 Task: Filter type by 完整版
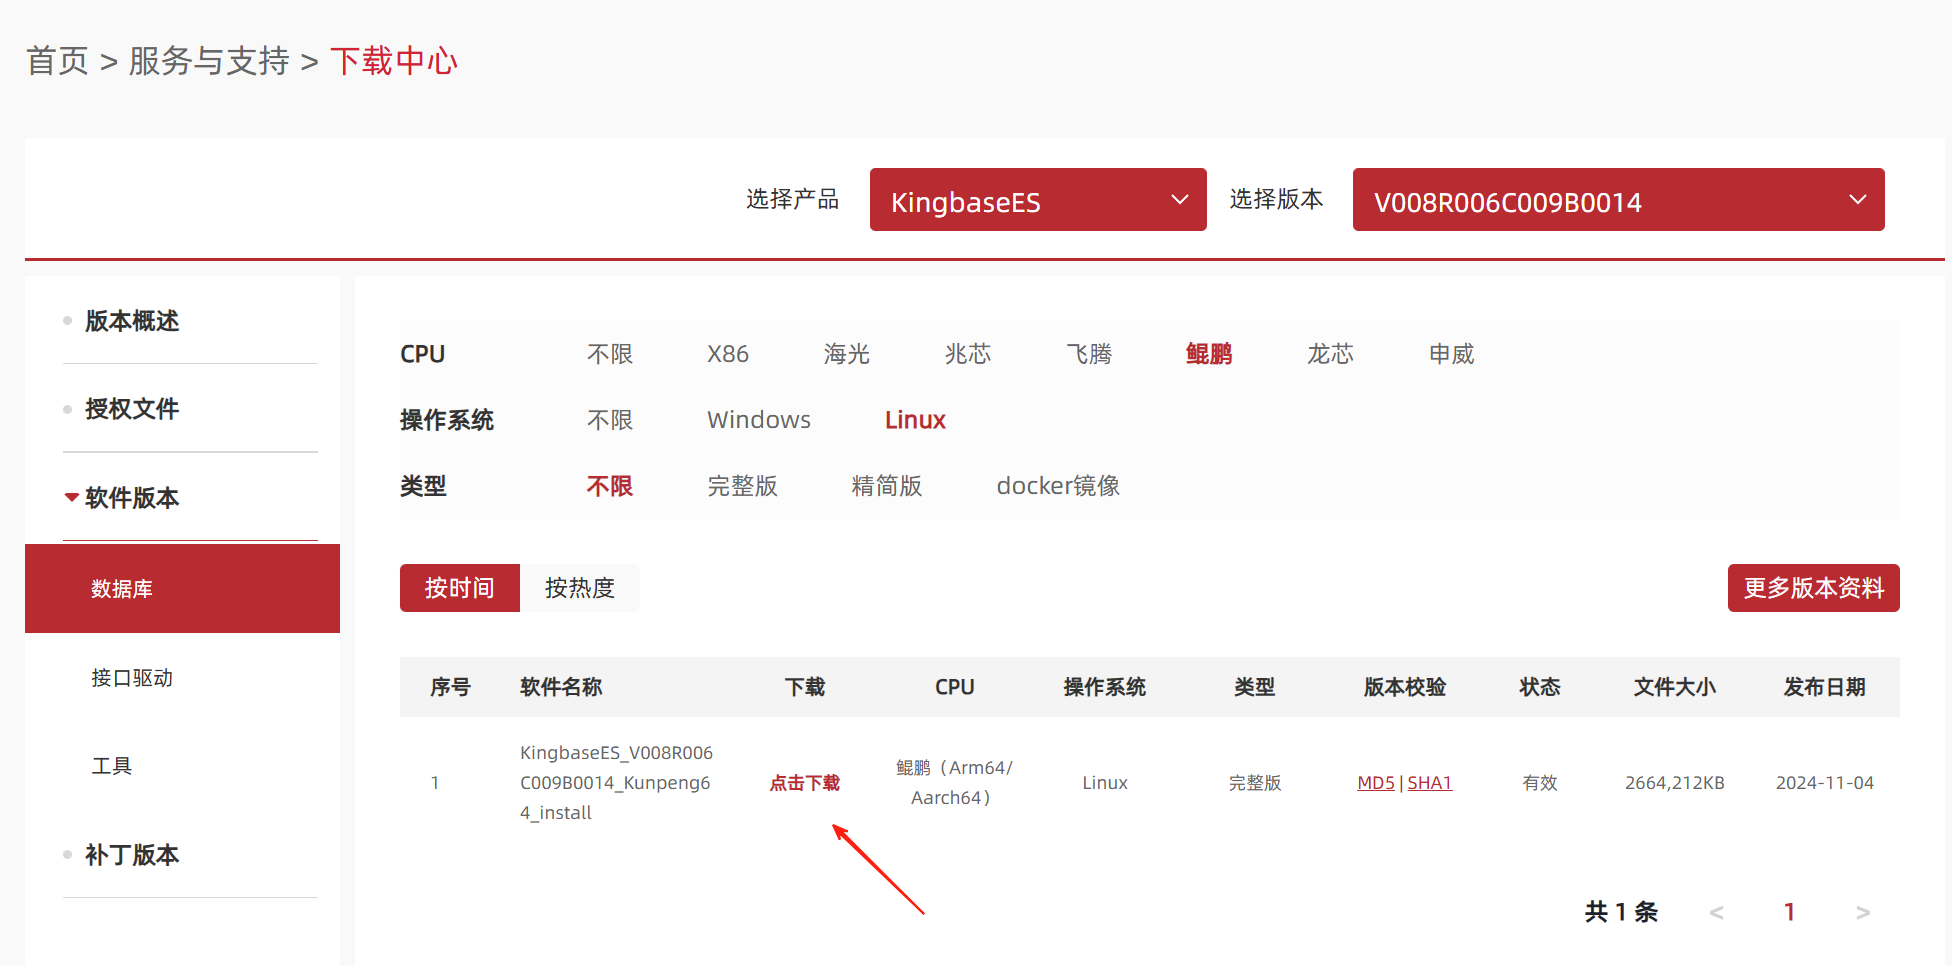(x=743, y=486)
